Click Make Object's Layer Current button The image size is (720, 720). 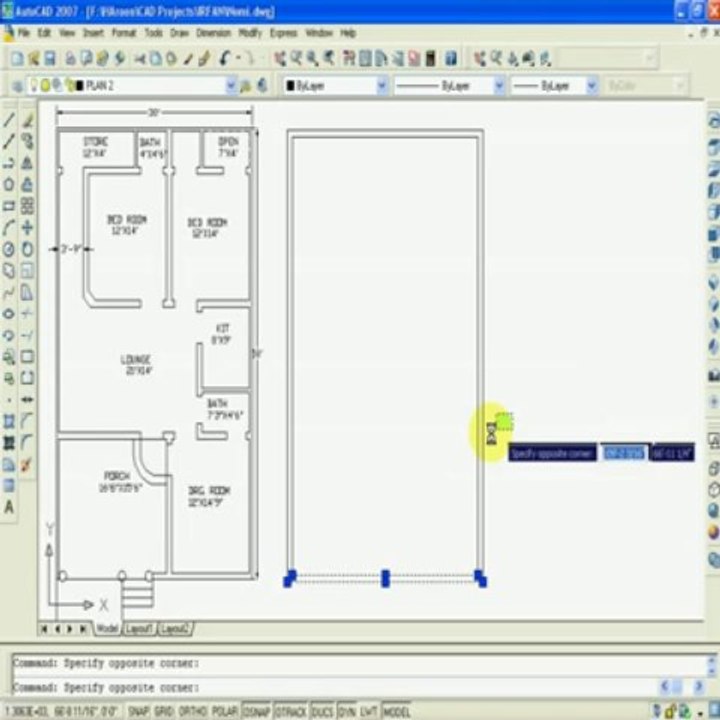tap(246, 86)
